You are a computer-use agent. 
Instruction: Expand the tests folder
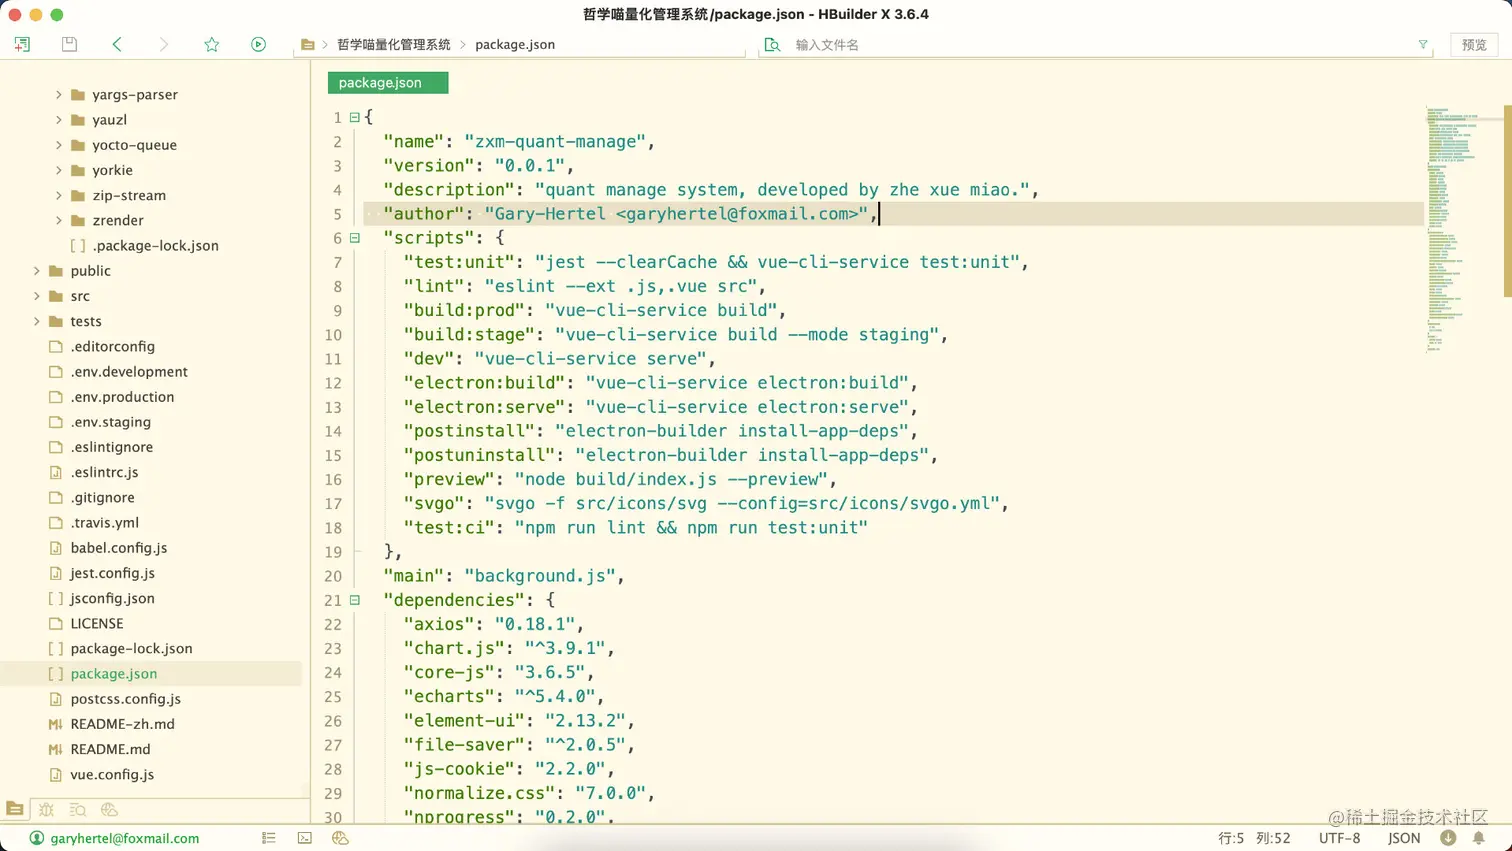37,321
